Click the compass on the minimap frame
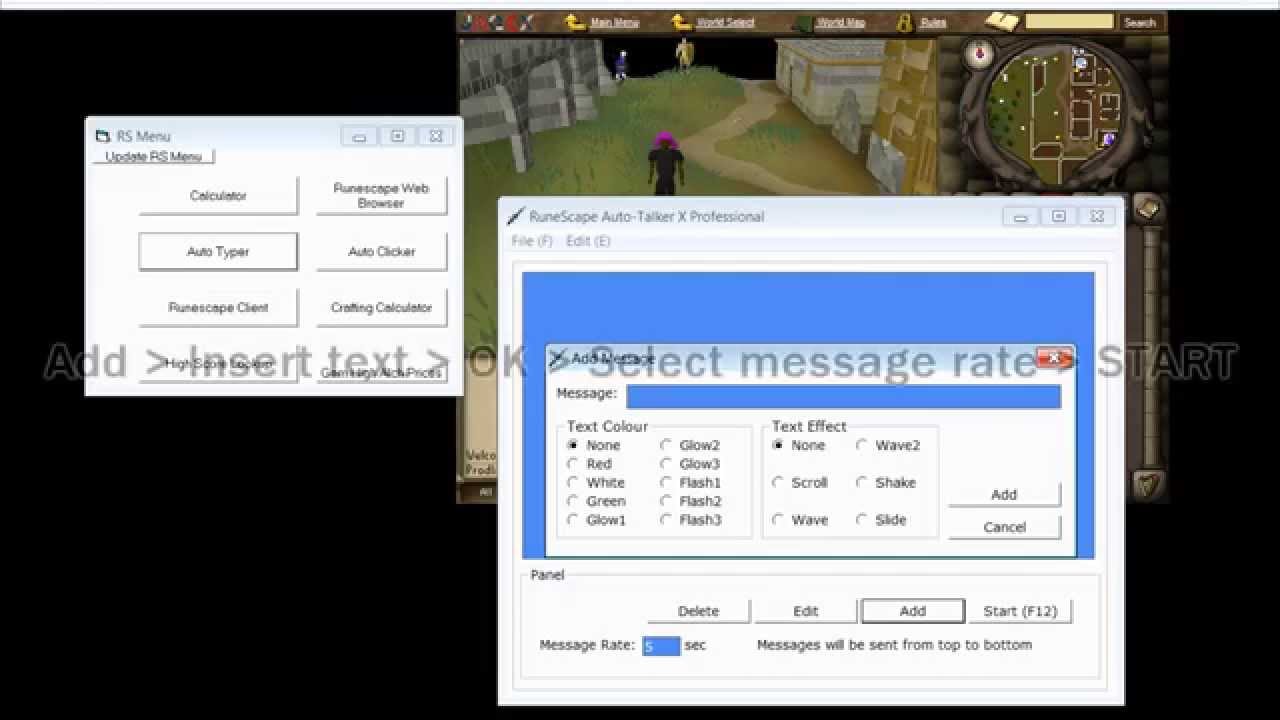The width and height of the screenshot is (1280, 720). click(x=978, y=52)
